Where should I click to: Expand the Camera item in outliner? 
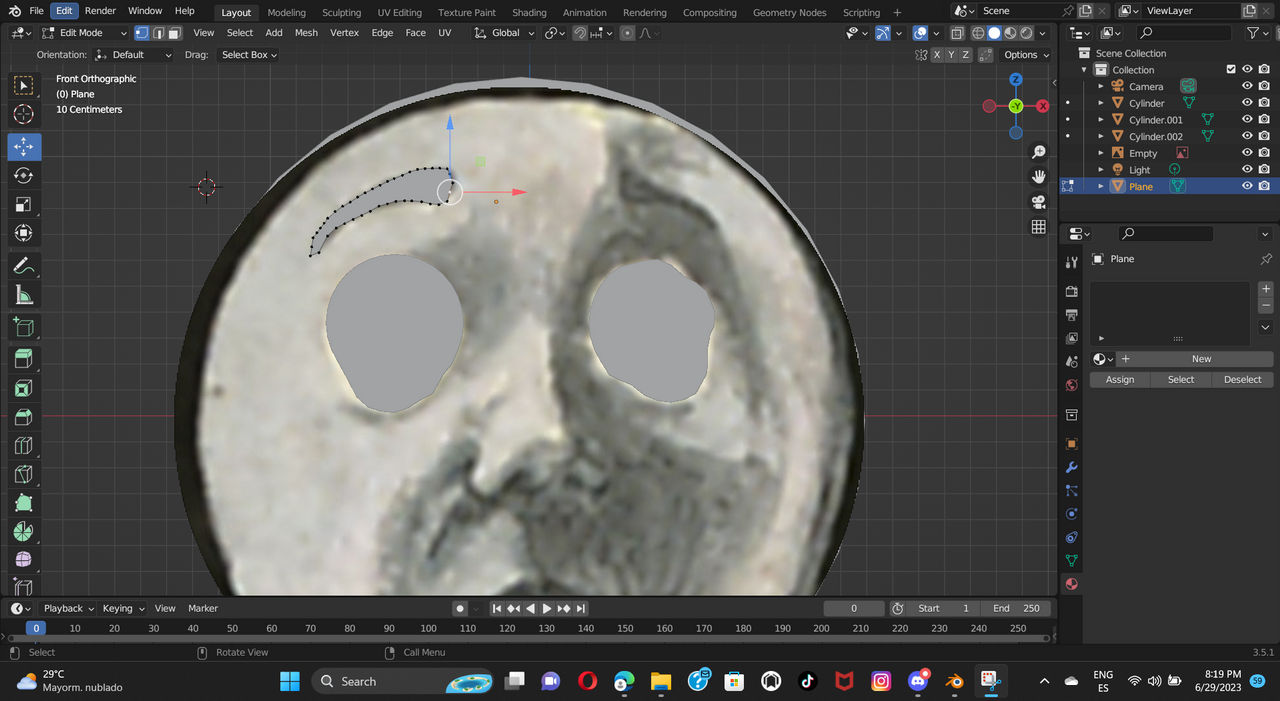point(1101,87)
